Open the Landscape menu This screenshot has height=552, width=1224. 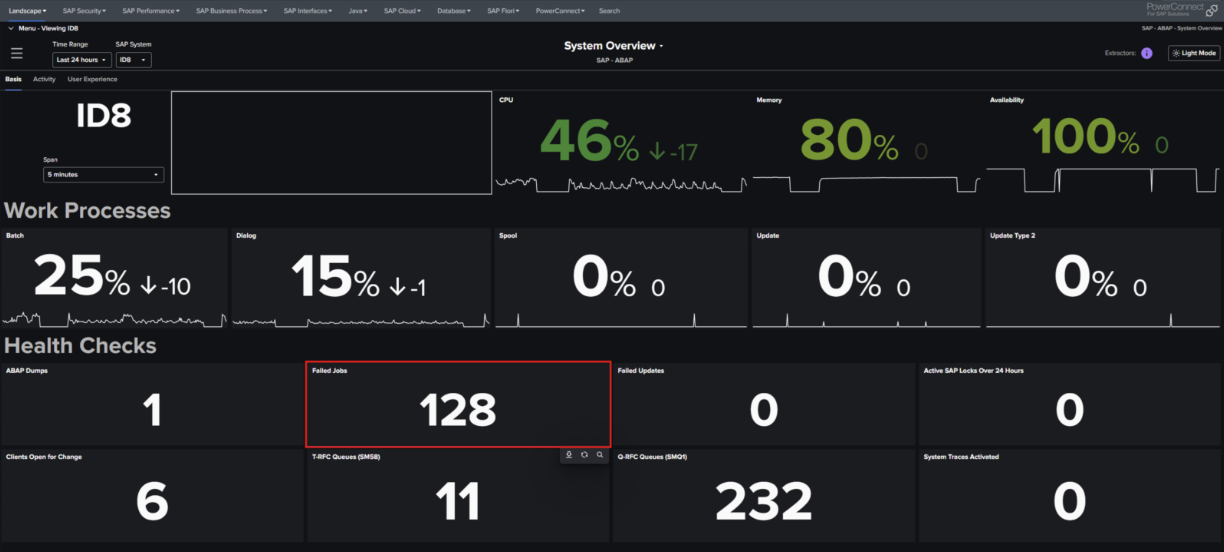pyautogui.click(x=27, y=10)
